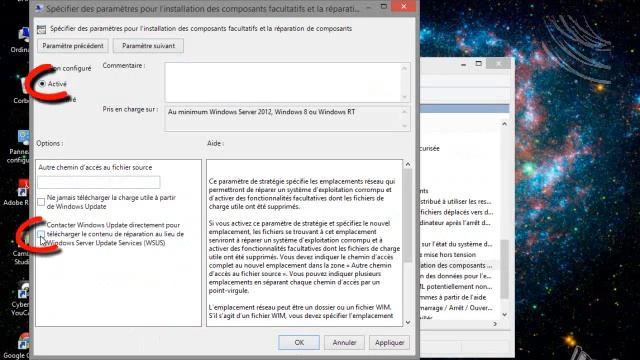The height and width of the screenshot is (360, 640).
Task: Click 'curisée' entry in background window
Action: (430, 149)
